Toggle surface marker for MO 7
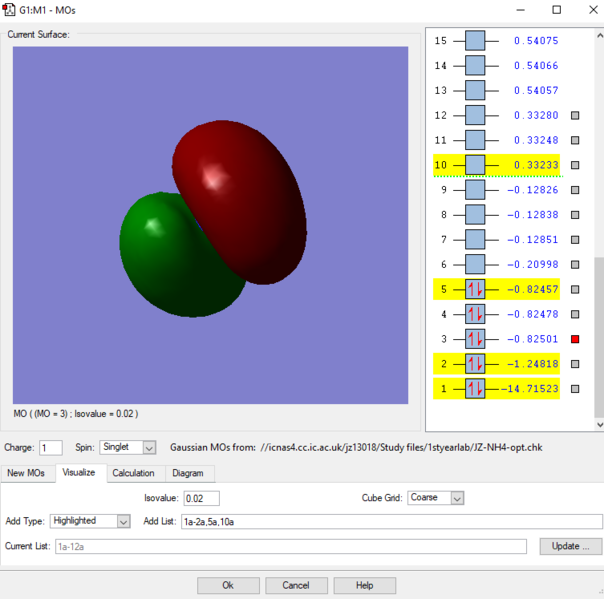Screen dimensions: 604x599 (x=575, y=240)
